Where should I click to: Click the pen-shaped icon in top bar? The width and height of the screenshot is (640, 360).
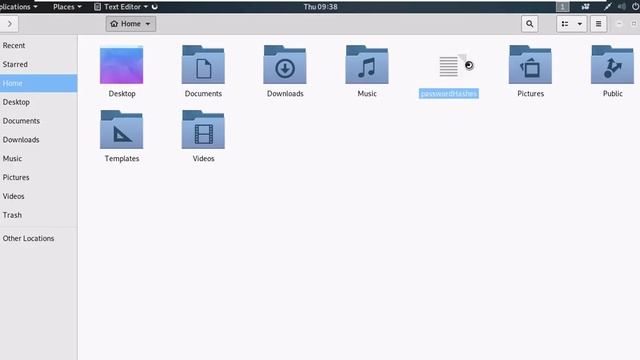tap(608, 7)
